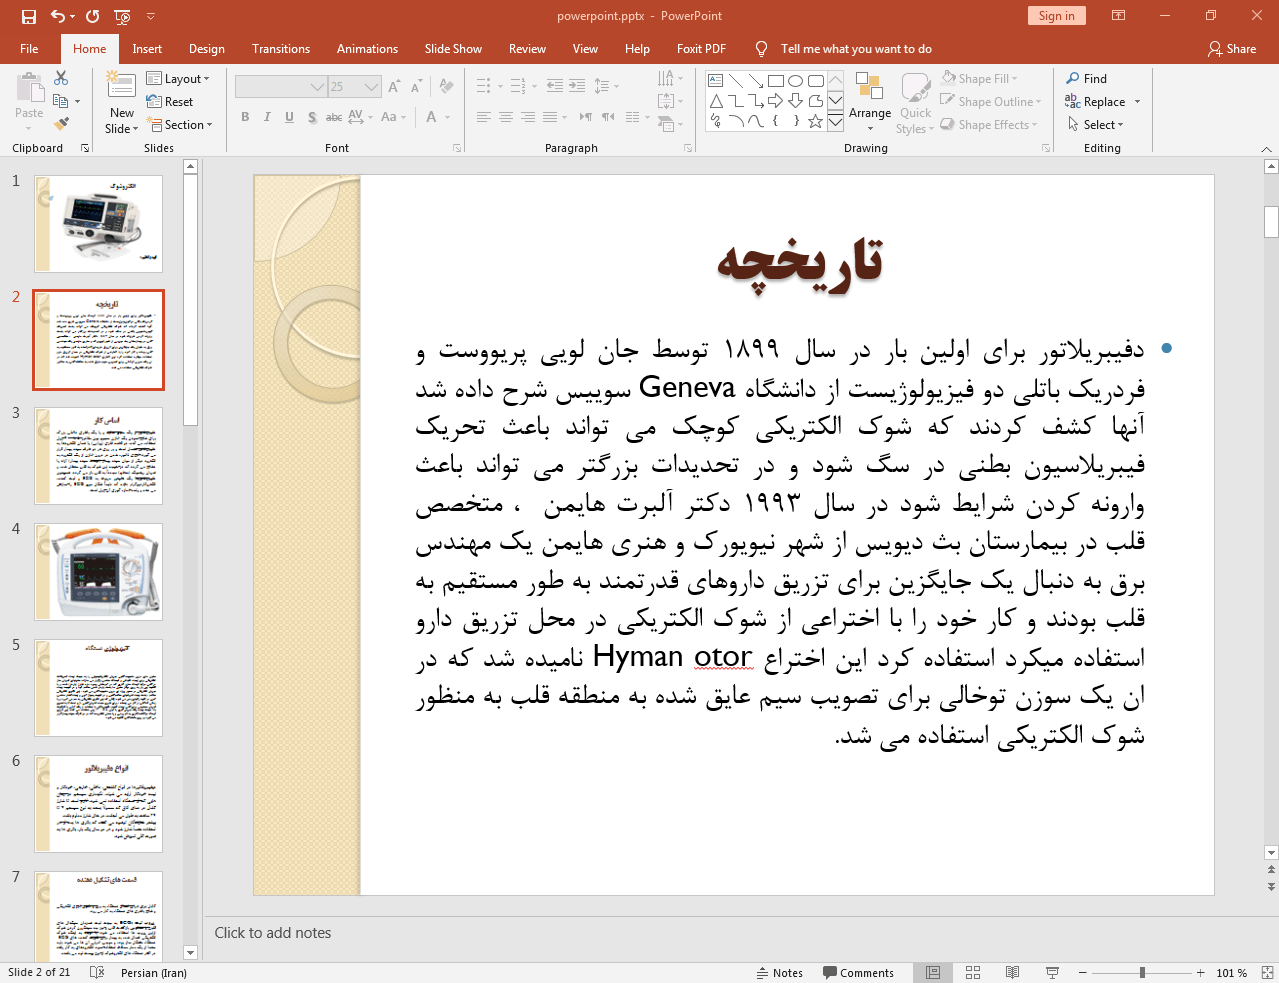This screenshot has width=1279, height=983.
Task: Click the zoom in plus button
Action: [1200, 973]
